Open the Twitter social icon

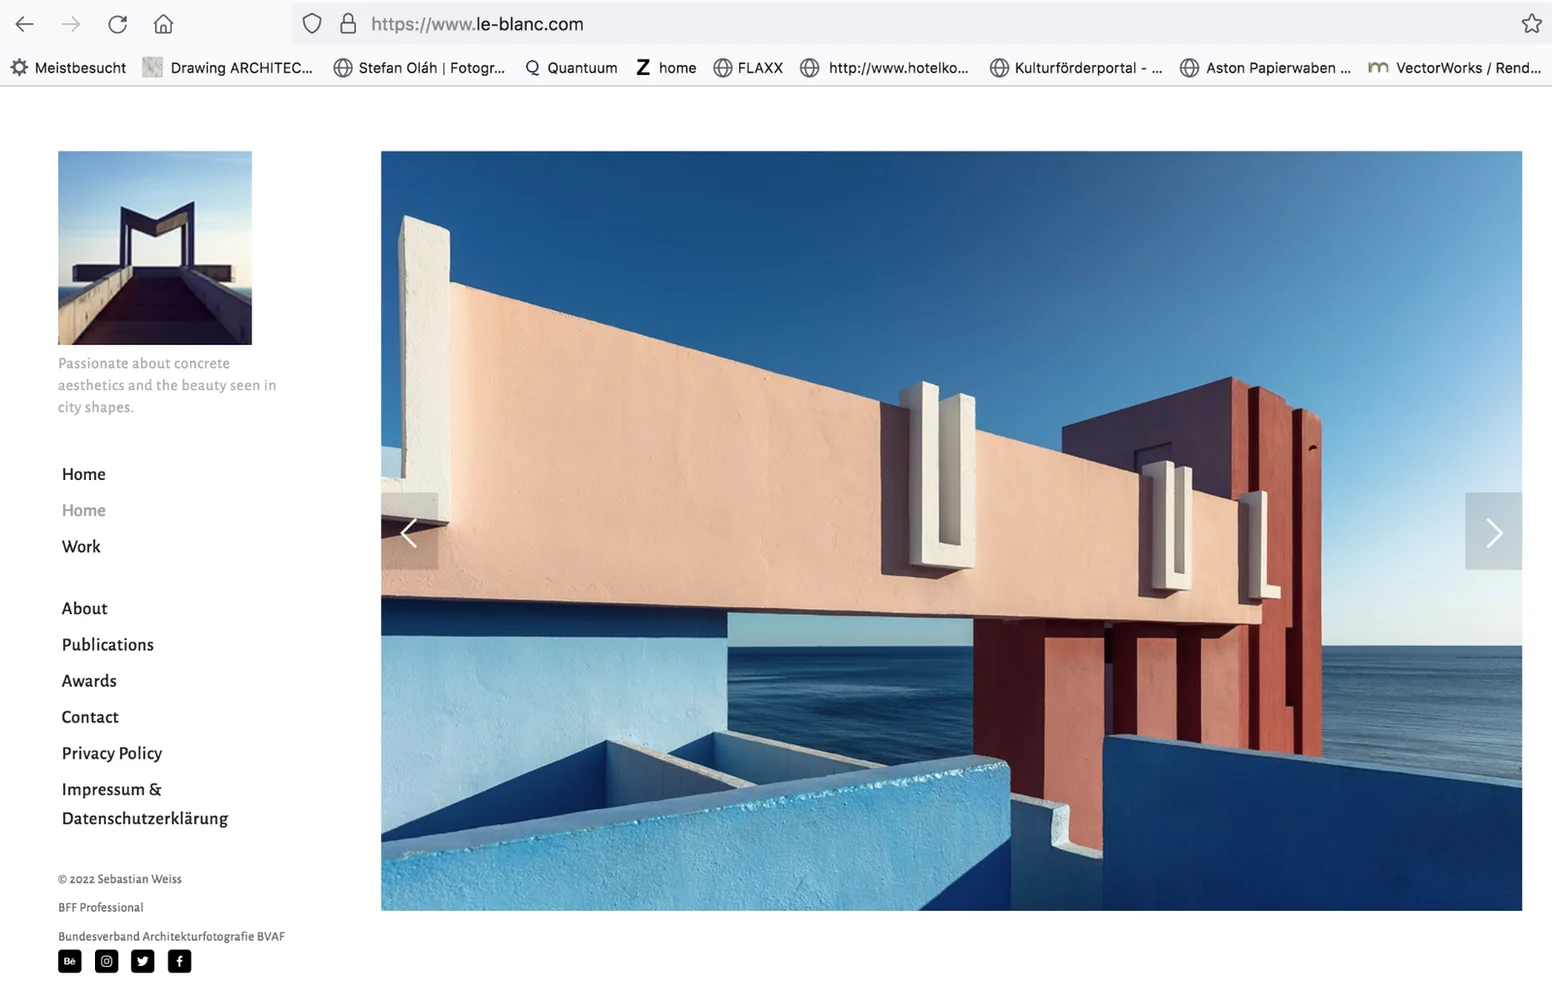click(x=143, y=961)
